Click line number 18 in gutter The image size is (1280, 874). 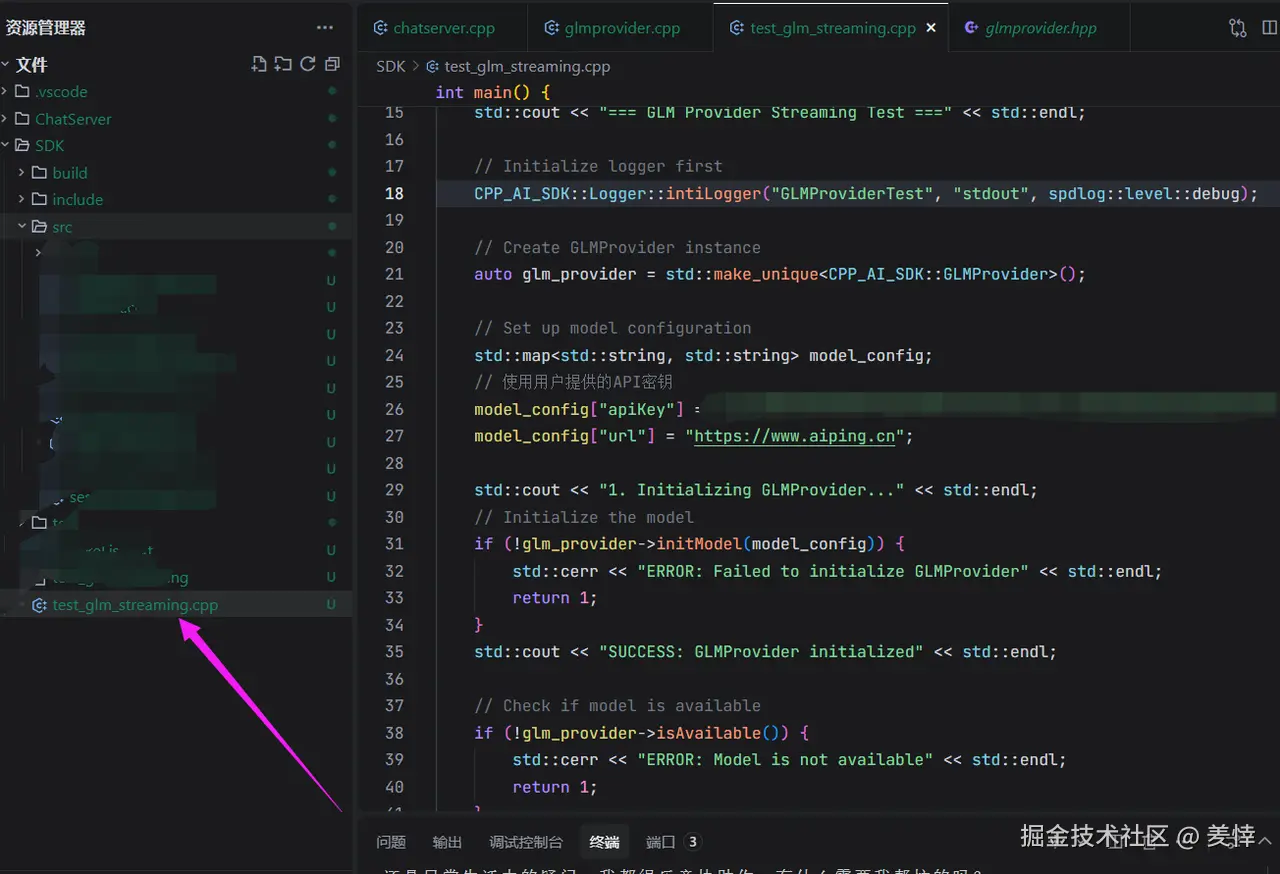click(x=394, y=193)
